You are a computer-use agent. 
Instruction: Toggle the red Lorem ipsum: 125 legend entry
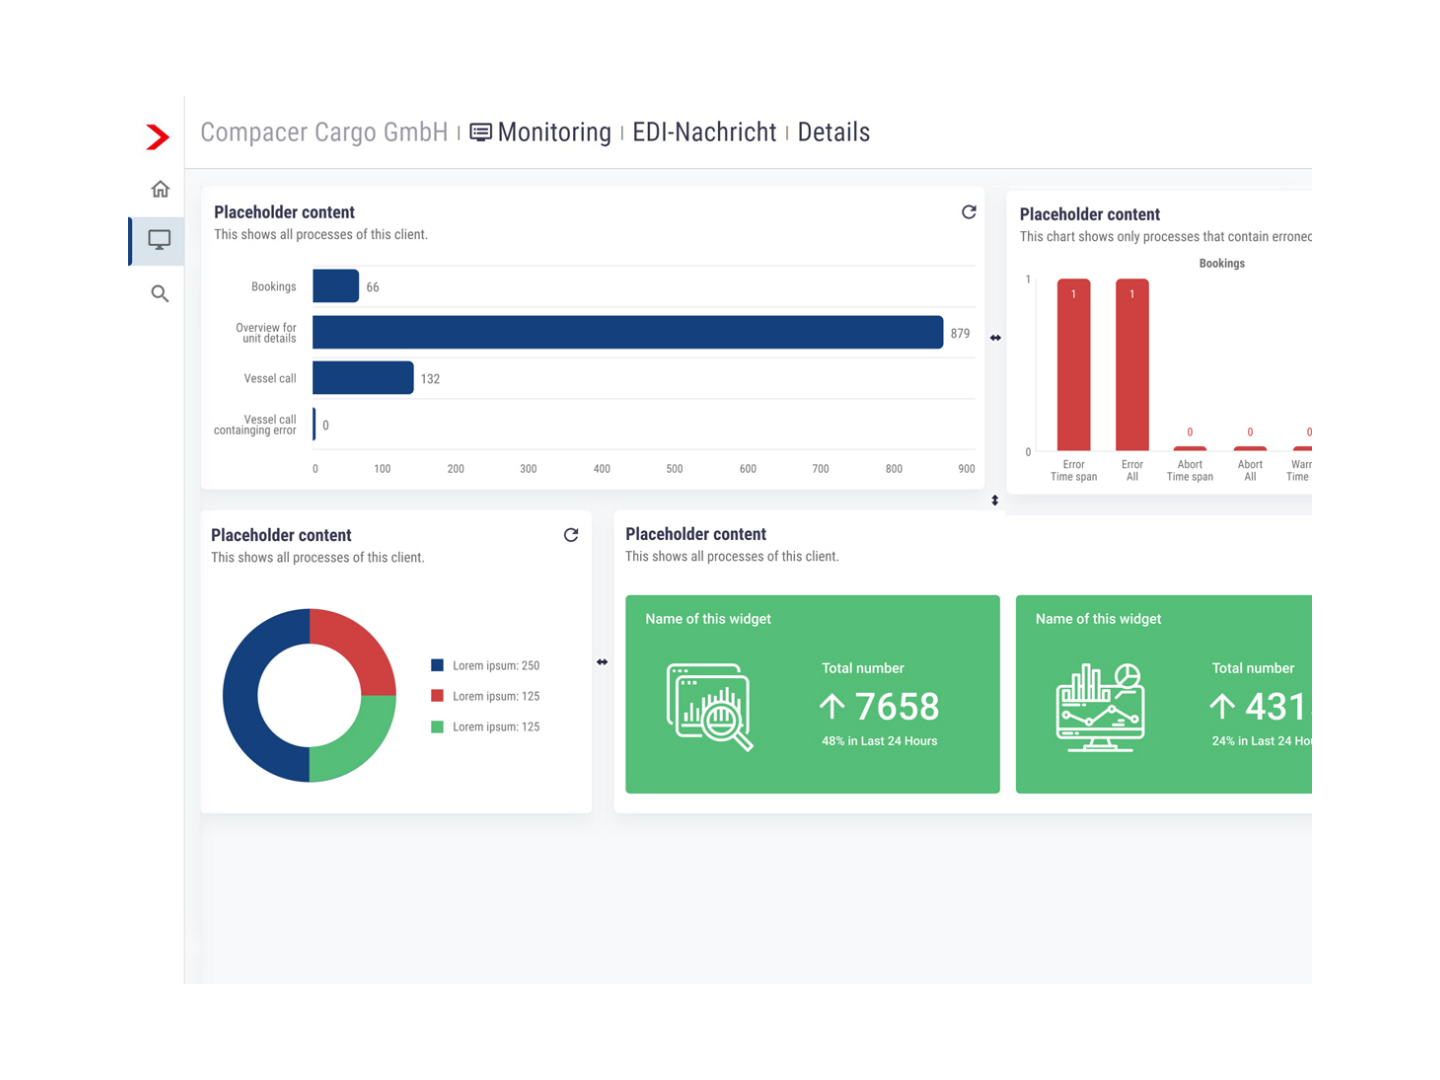(x=485, y=696)
